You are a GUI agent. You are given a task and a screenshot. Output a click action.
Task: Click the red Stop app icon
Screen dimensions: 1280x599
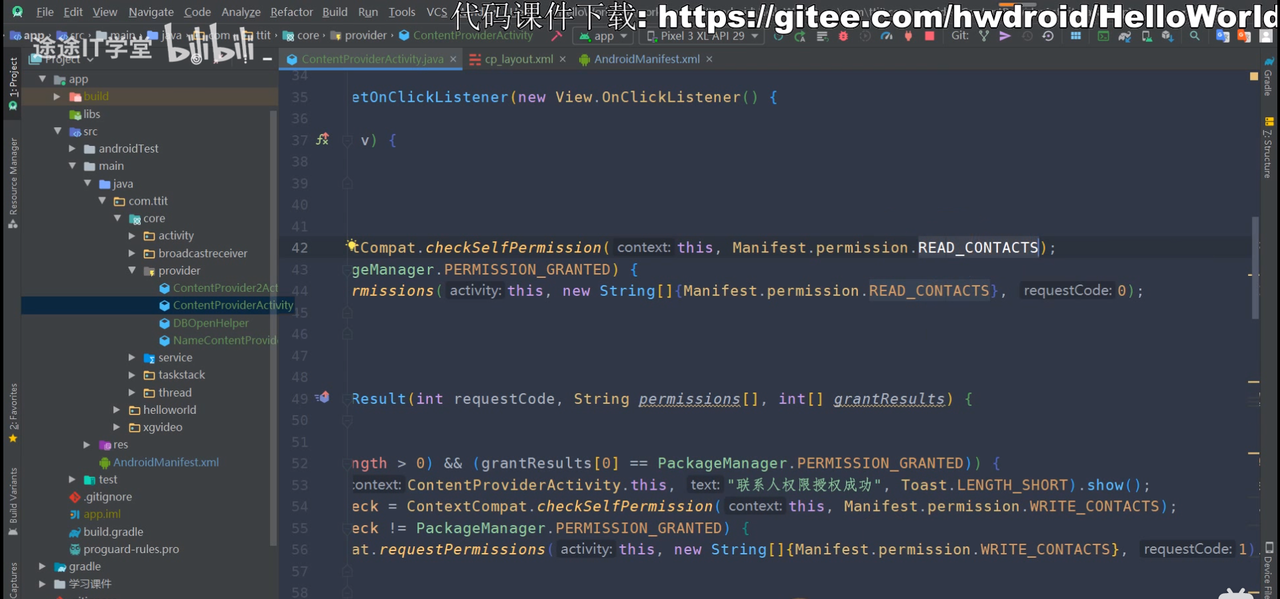929,36
